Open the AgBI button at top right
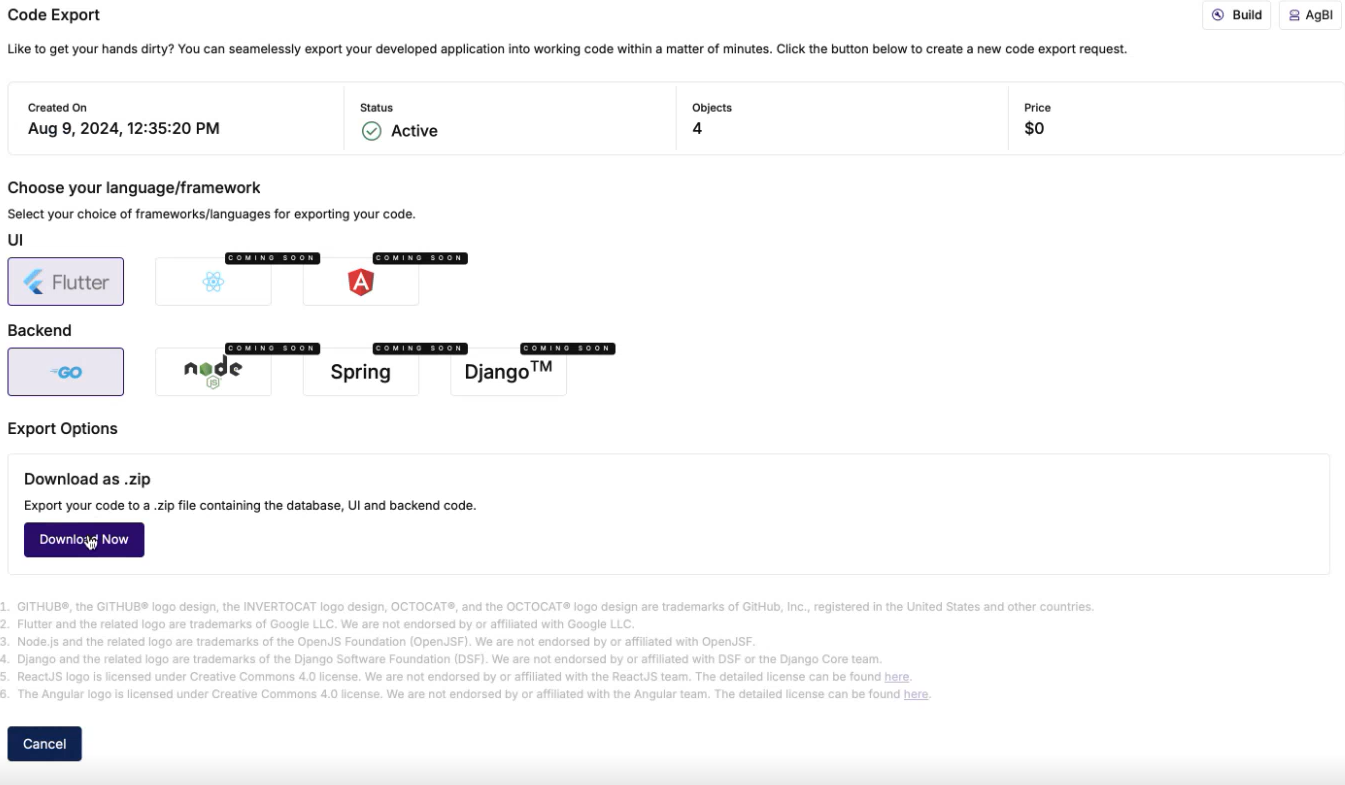This screenshot has height=785, width=1345. pos(1310,15)
